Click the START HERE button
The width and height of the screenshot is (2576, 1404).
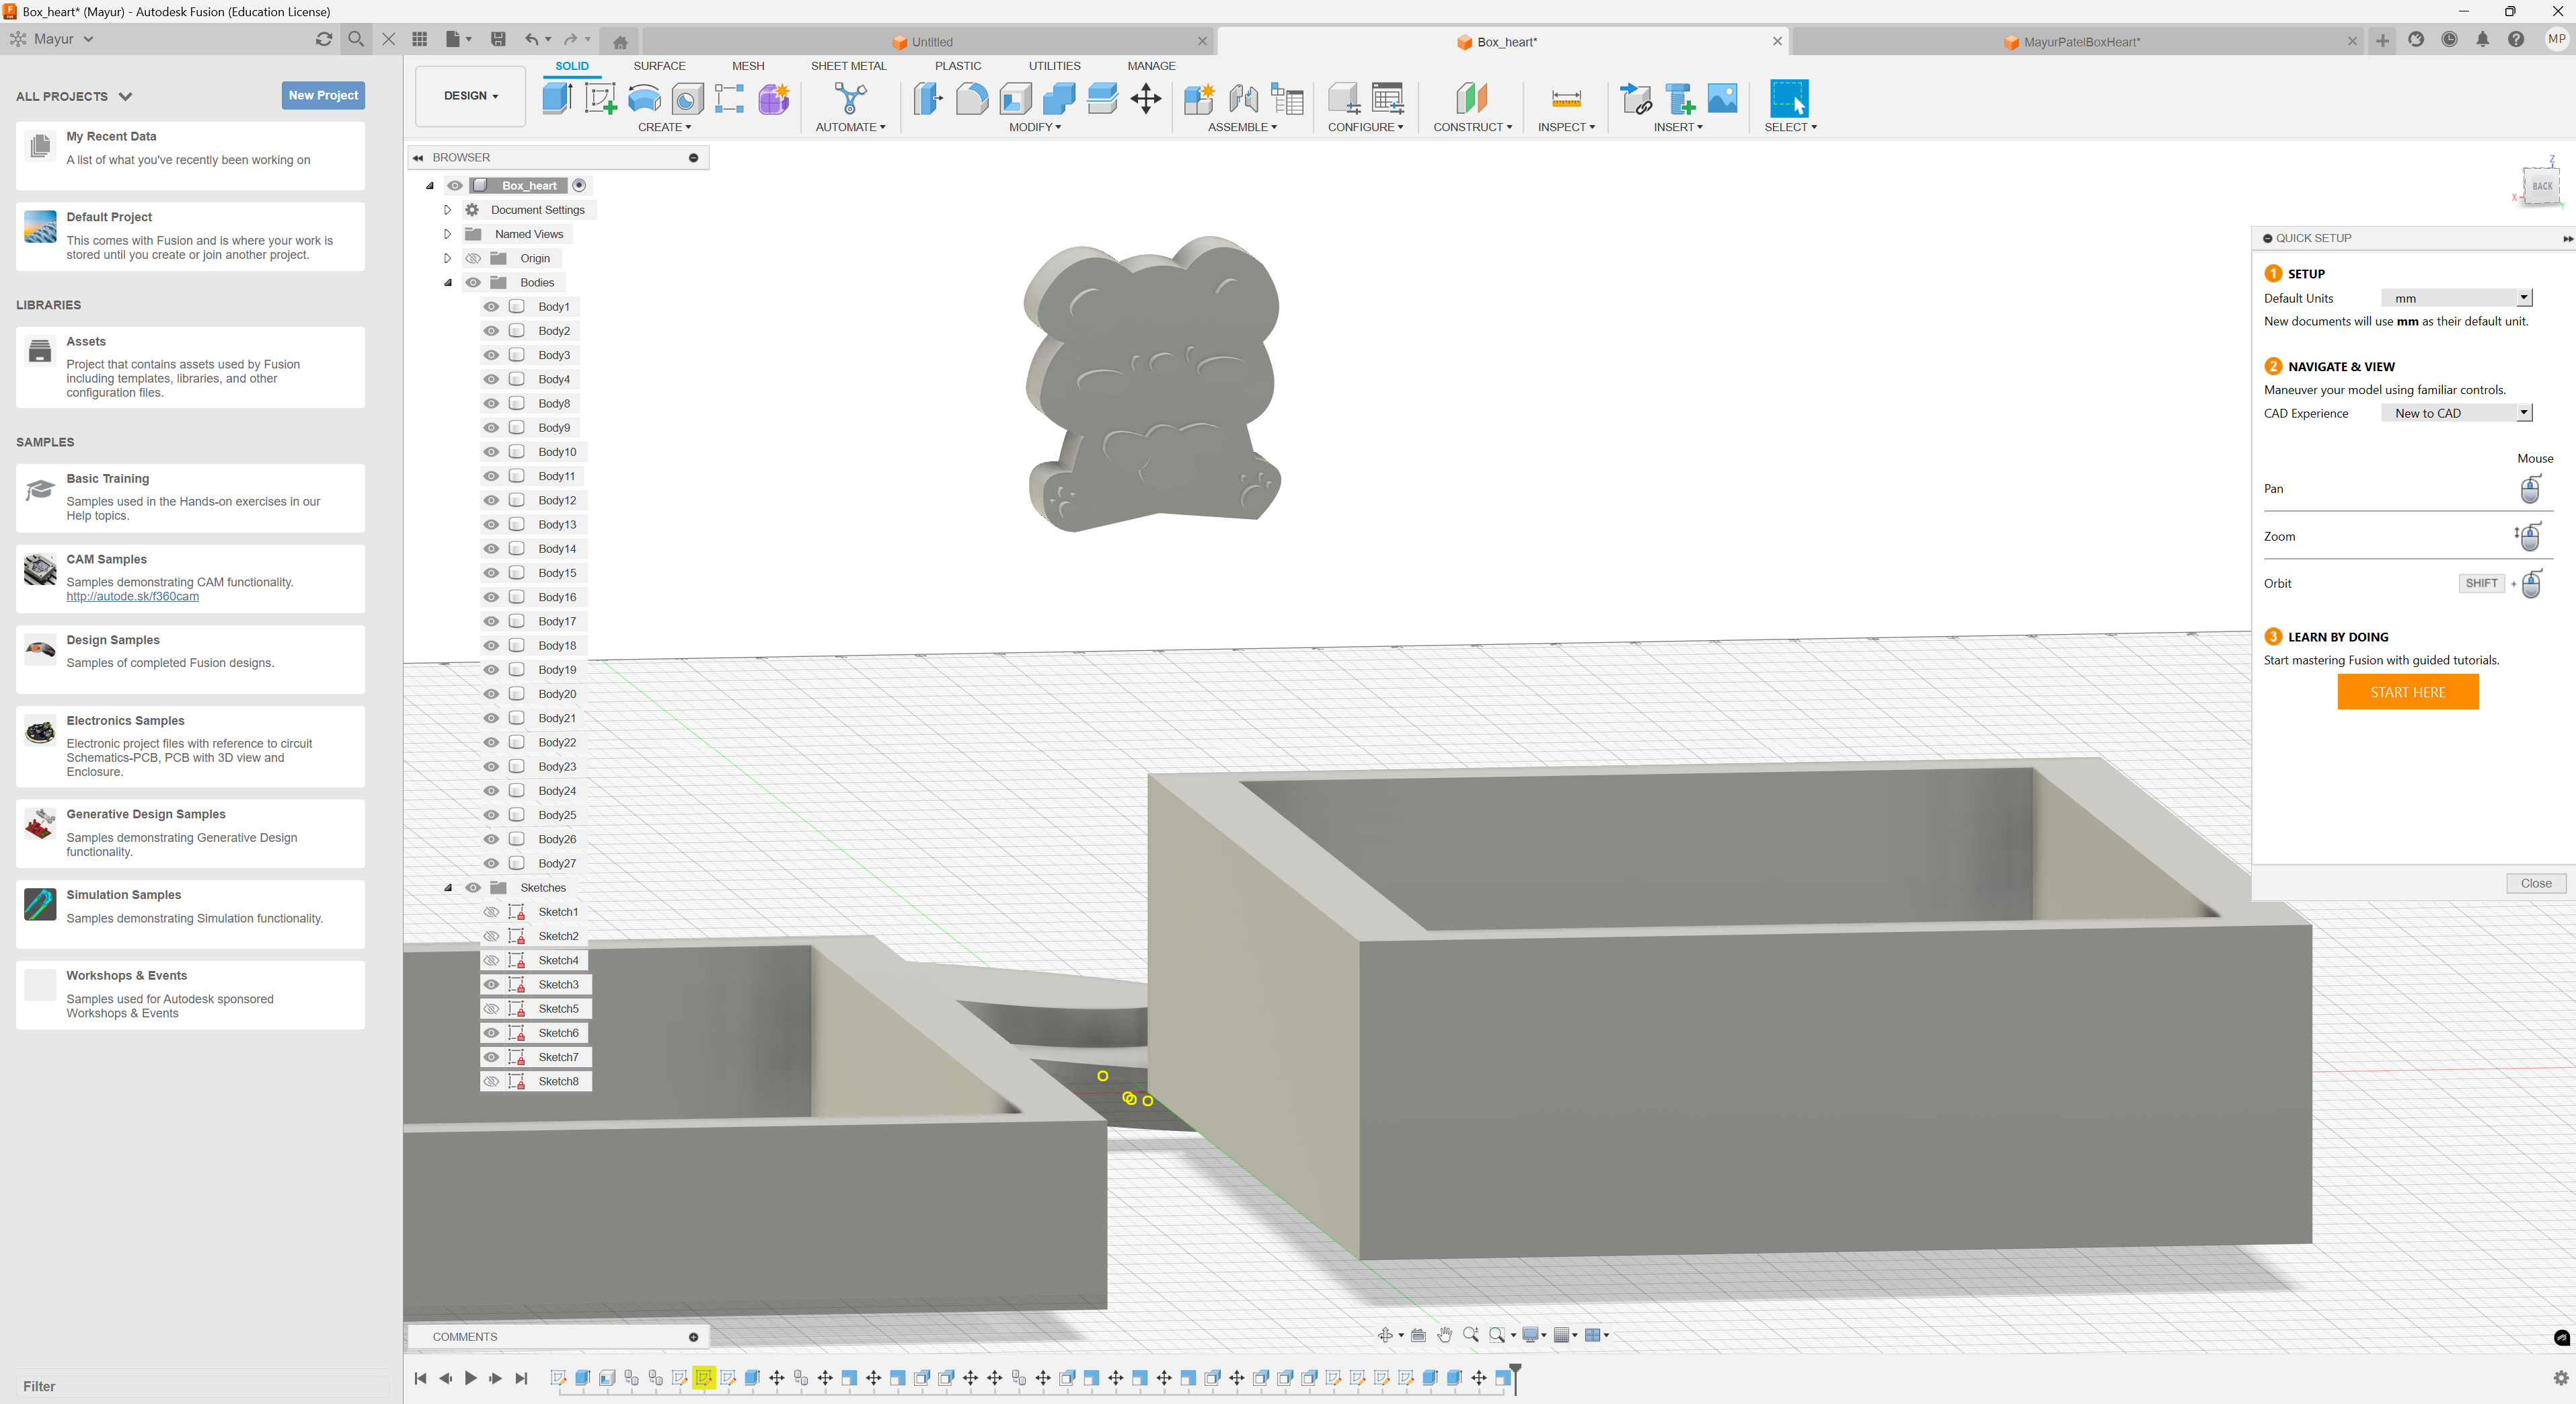pos(2407,692)
